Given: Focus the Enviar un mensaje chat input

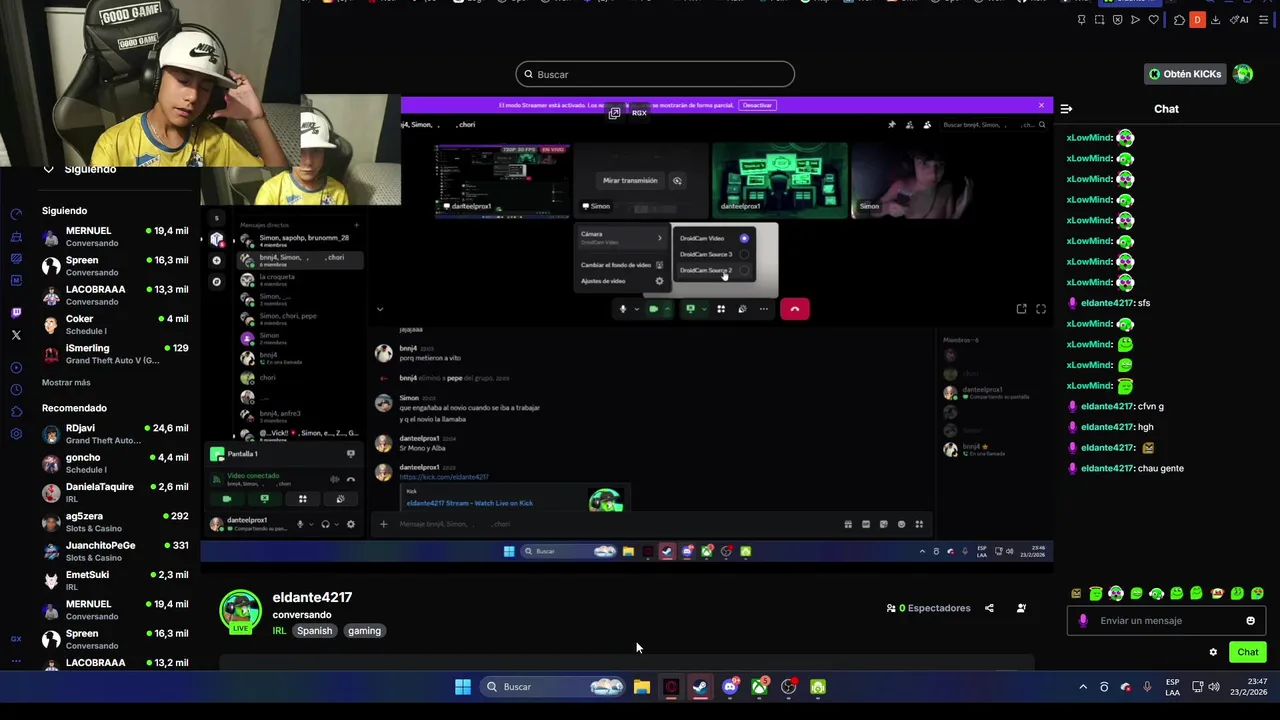Looking at the screenshot, I should 1166,621.
